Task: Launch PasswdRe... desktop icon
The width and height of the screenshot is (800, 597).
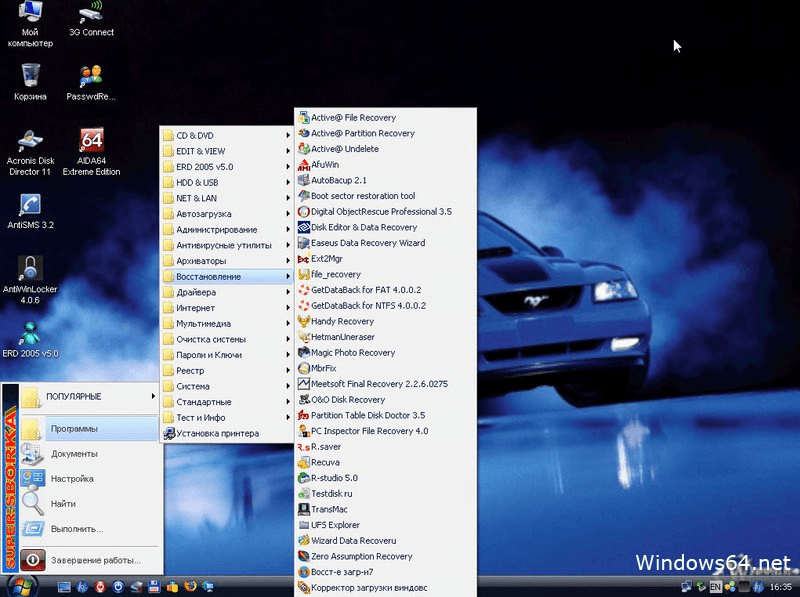Action: point(91,82)
